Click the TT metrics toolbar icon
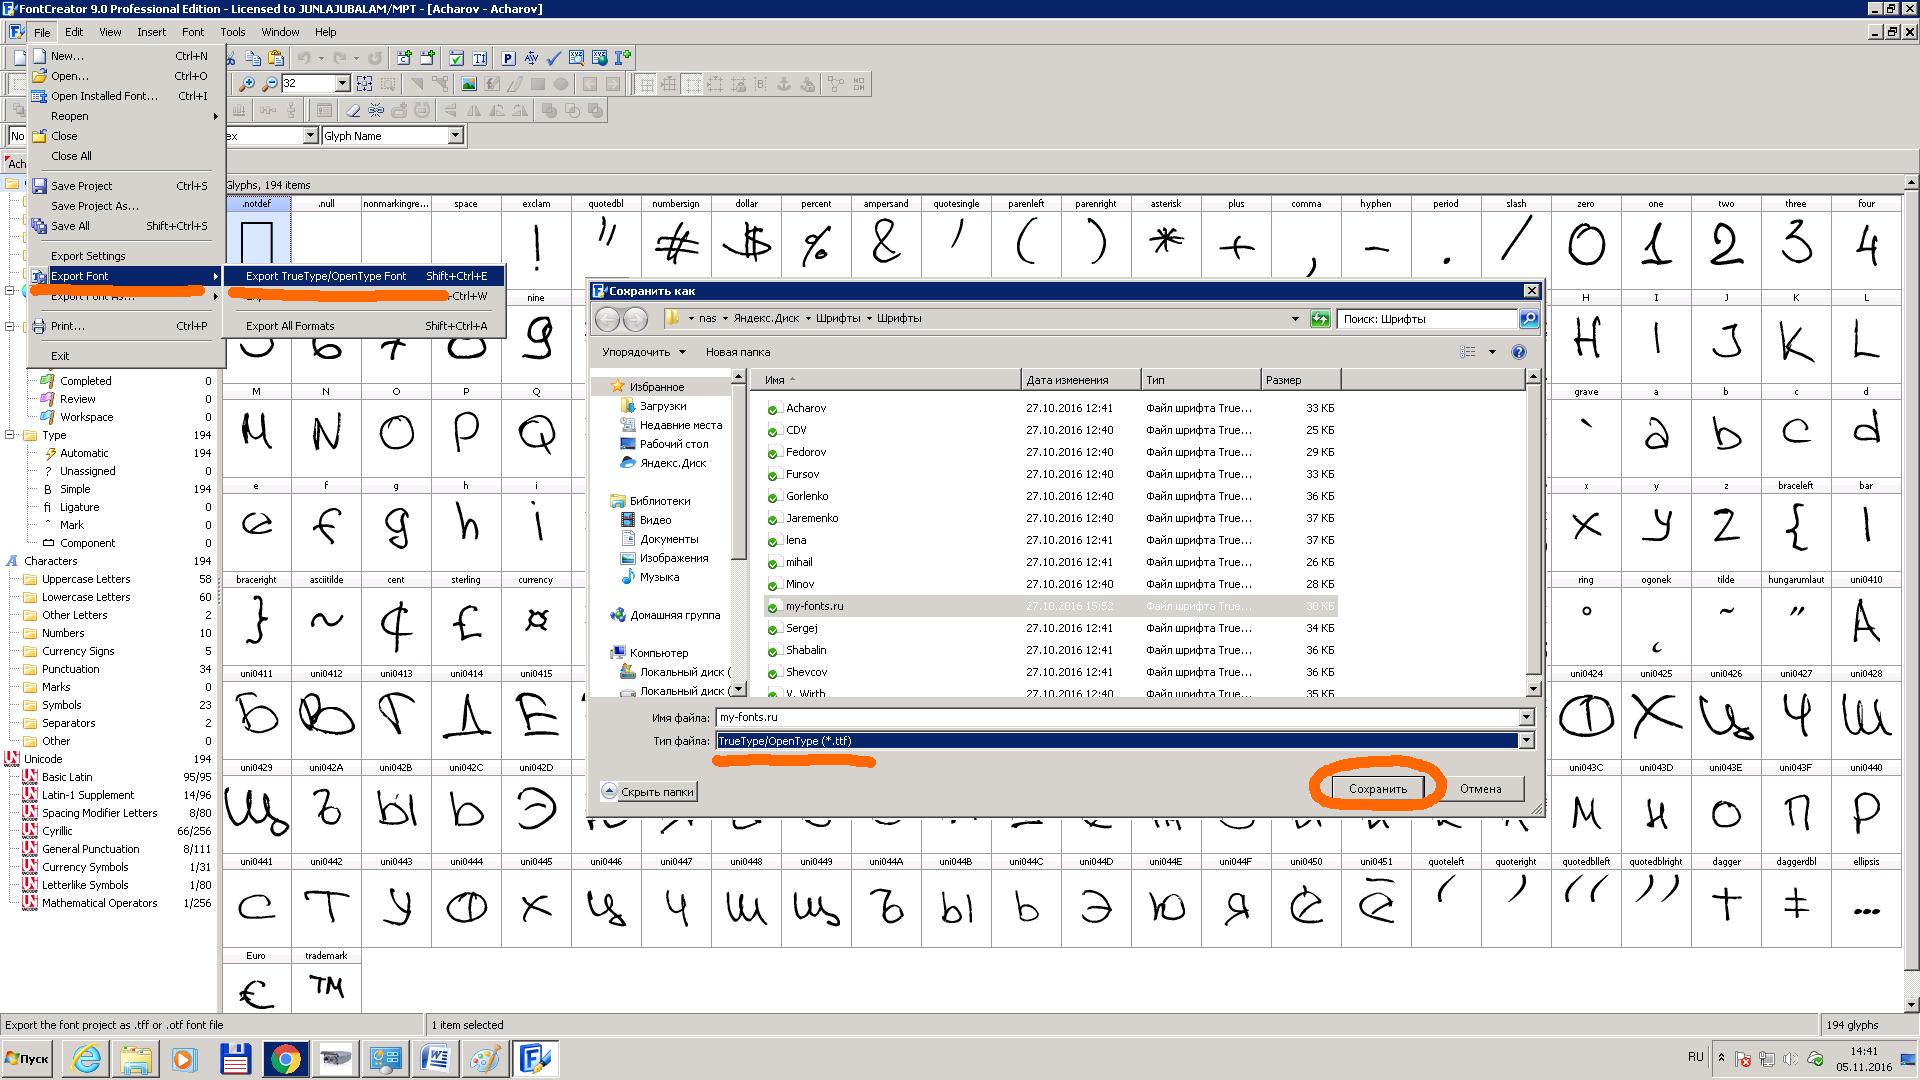 pos(480,58)
